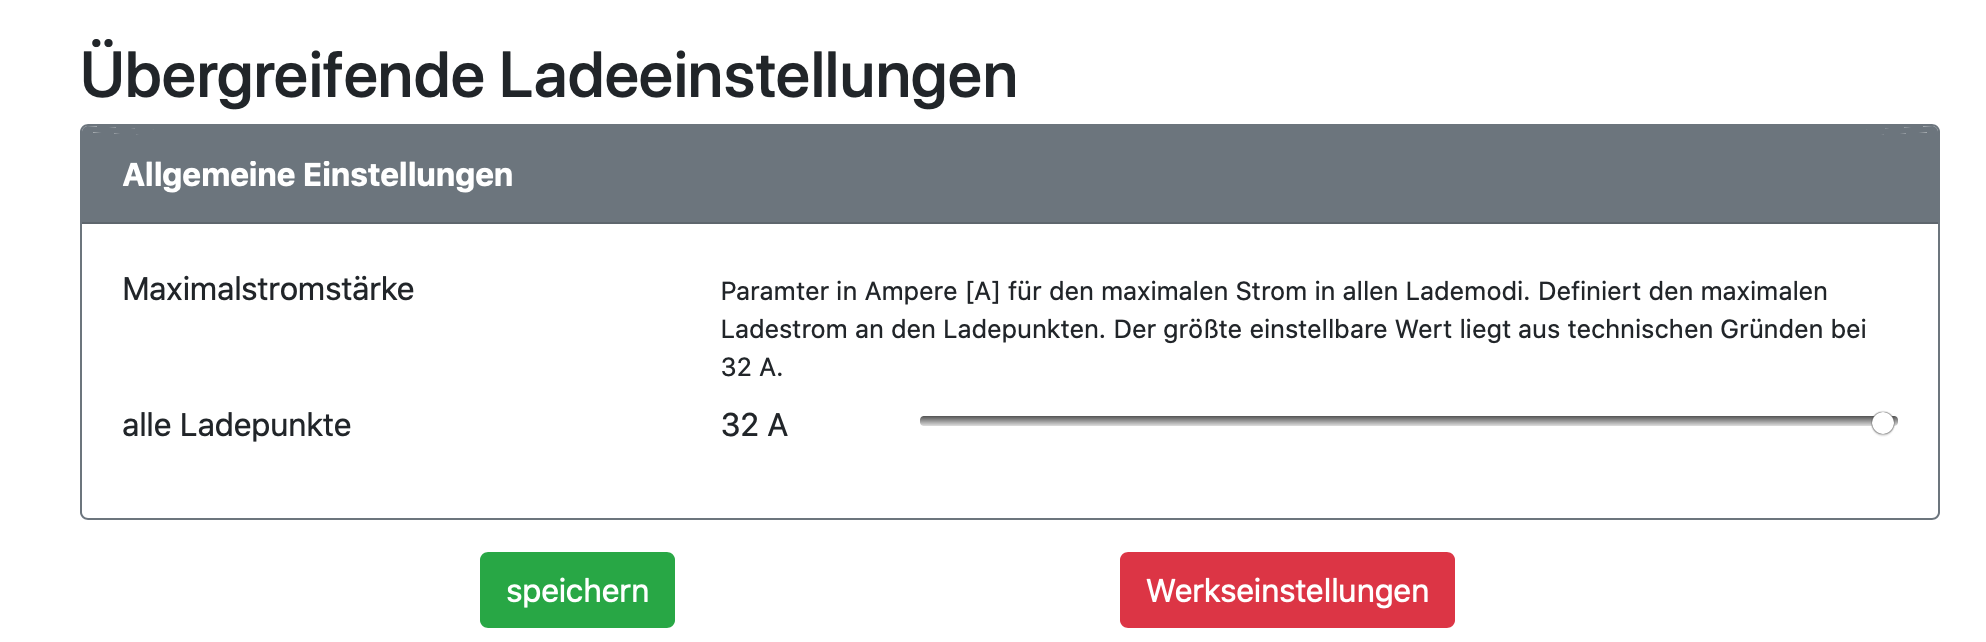
Task: Click the trailing 32 A. description text
Action: pyautogui.click(x=751, y=367)
